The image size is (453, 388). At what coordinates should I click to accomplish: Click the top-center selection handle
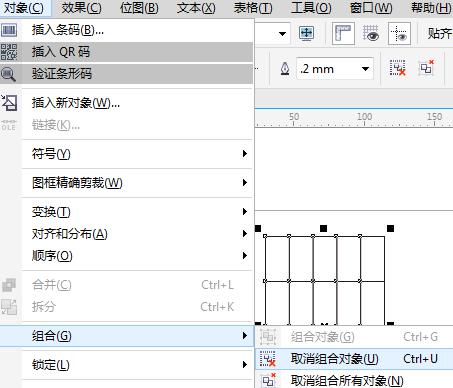(x=323, y=228)
